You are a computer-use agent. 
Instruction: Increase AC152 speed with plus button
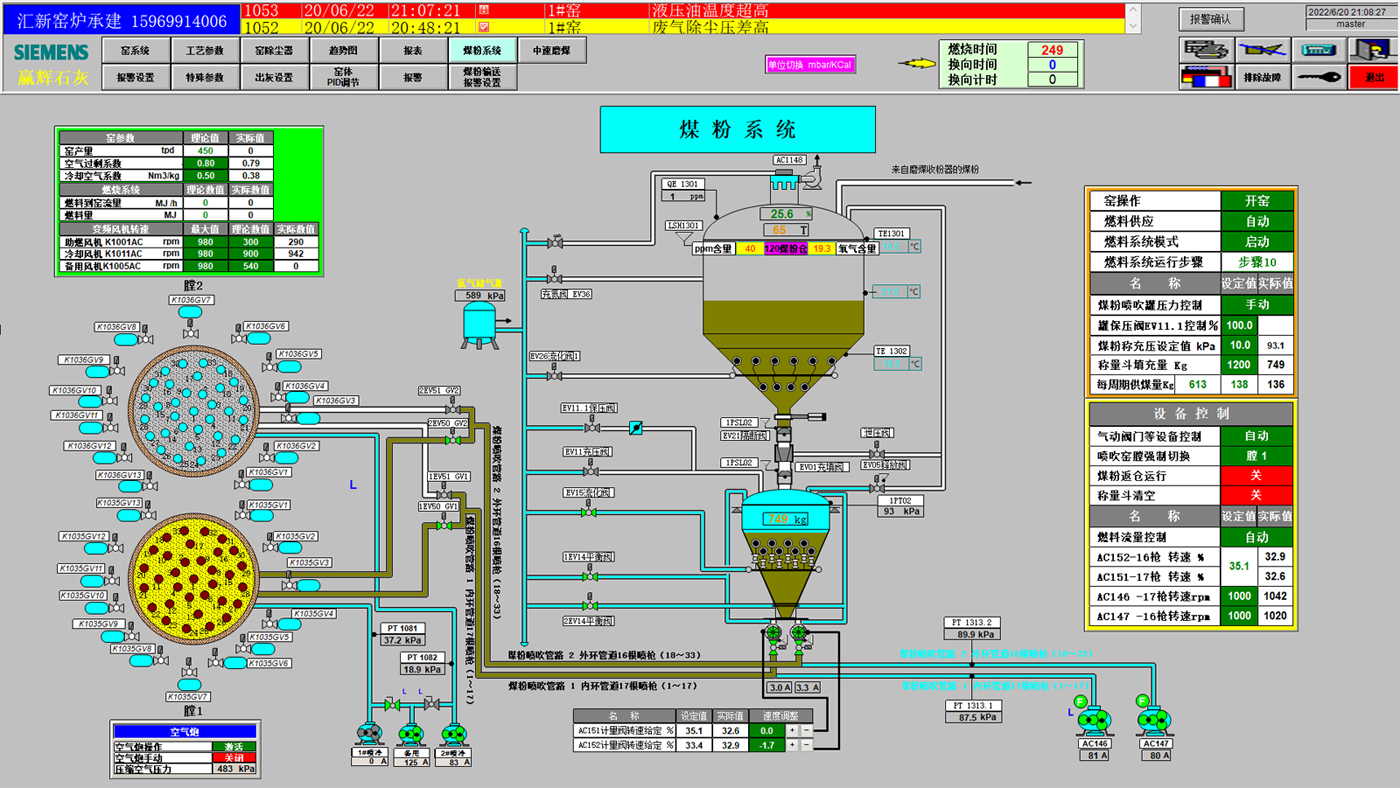pos(793,746)
